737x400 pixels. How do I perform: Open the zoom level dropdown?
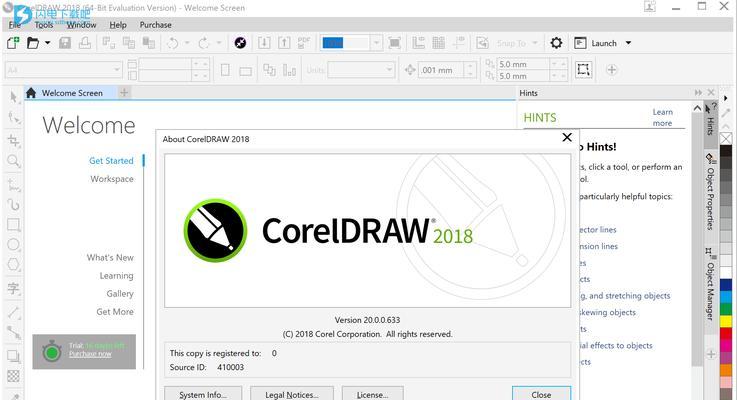[x=376, y=43]
